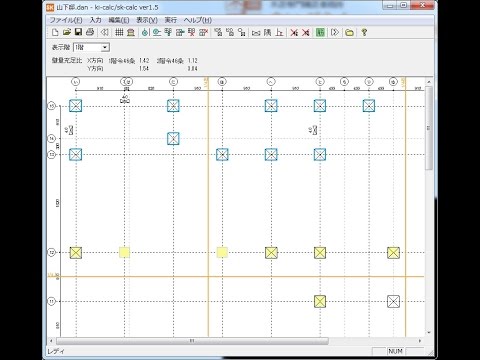Open the 入力 menu
This screenshot has width=480, height=360.
tap(95, 20)
